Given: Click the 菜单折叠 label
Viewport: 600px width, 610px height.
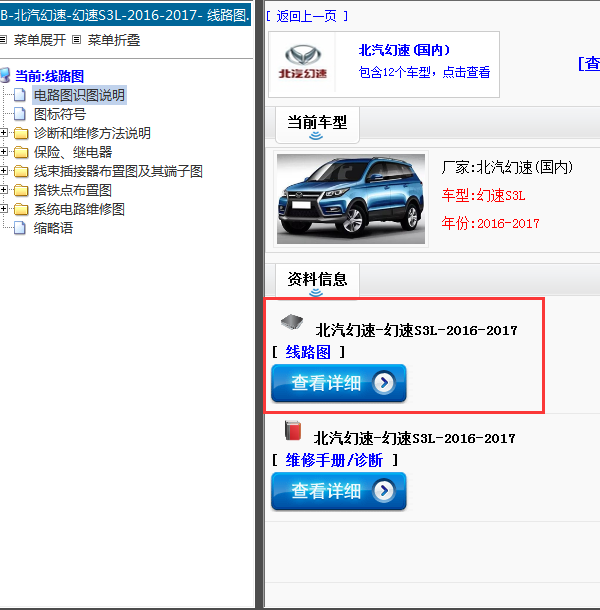Looking at the screenshot, I should pos(114,40).
